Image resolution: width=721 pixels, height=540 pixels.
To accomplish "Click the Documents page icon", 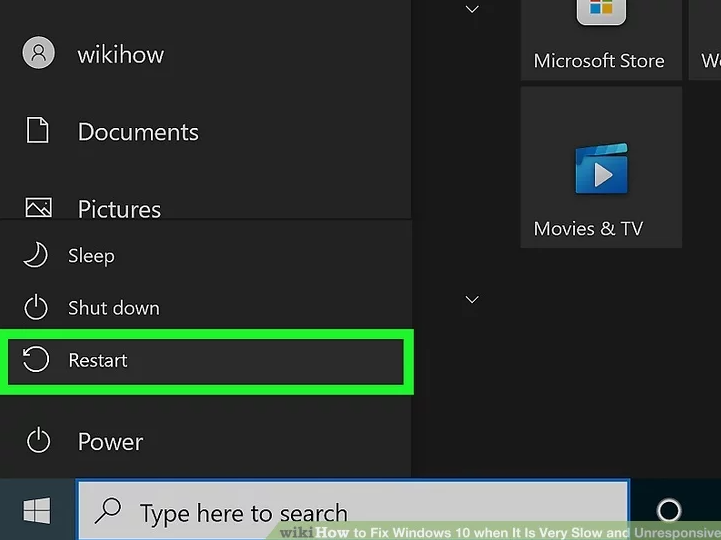I will (38, 131).
